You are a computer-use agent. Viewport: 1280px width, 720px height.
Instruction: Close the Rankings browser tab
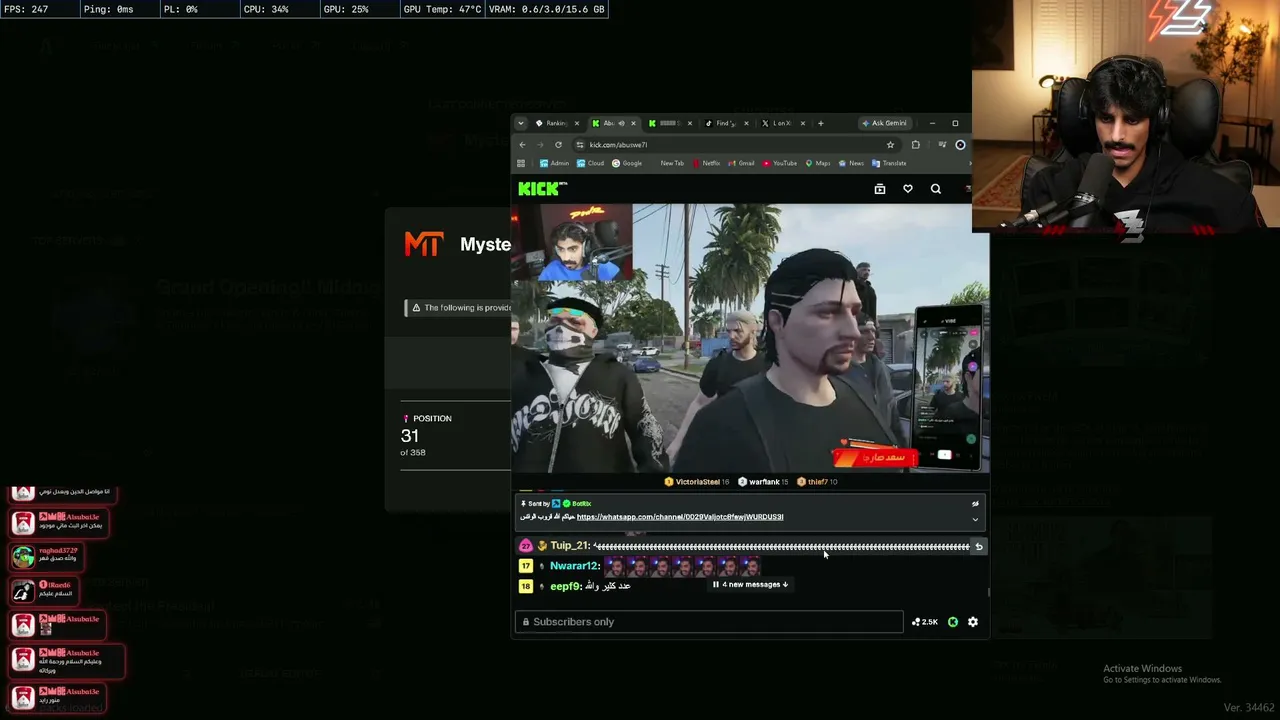pos(576,123)
